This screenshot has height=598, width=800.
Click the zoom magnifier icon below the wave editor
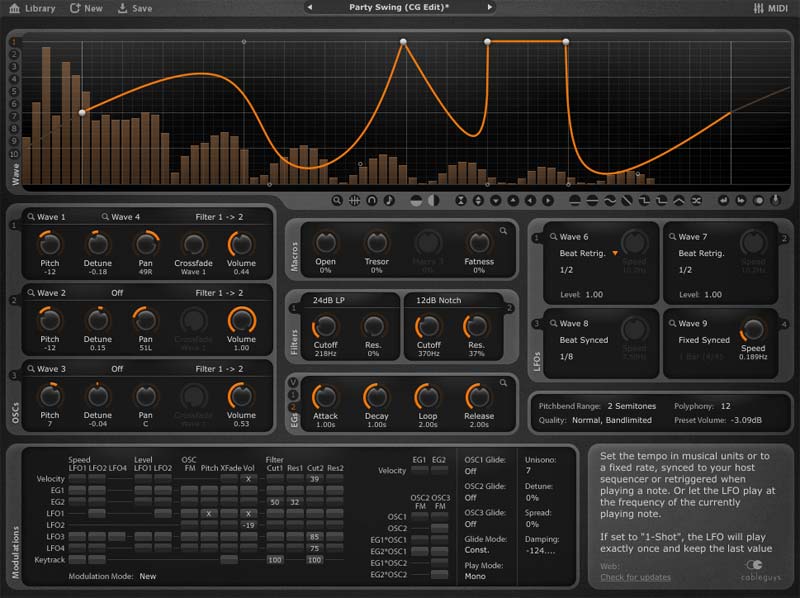[x=337, y=199]
